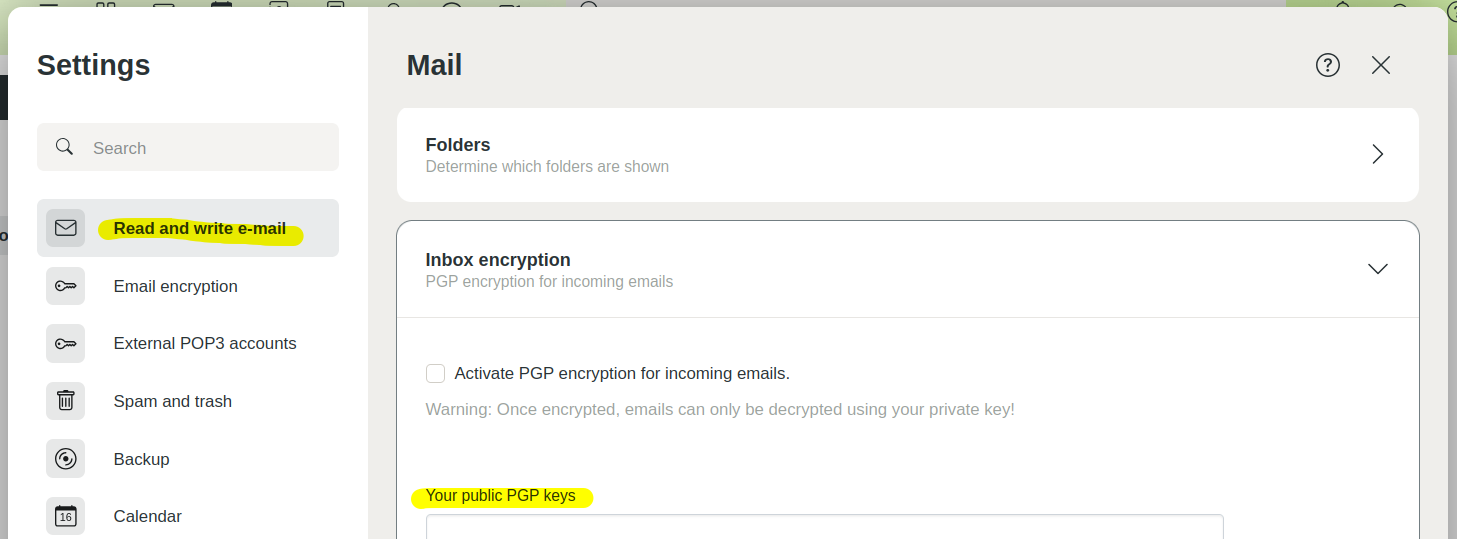Open the Email encryption settings page

coord(175,286)
